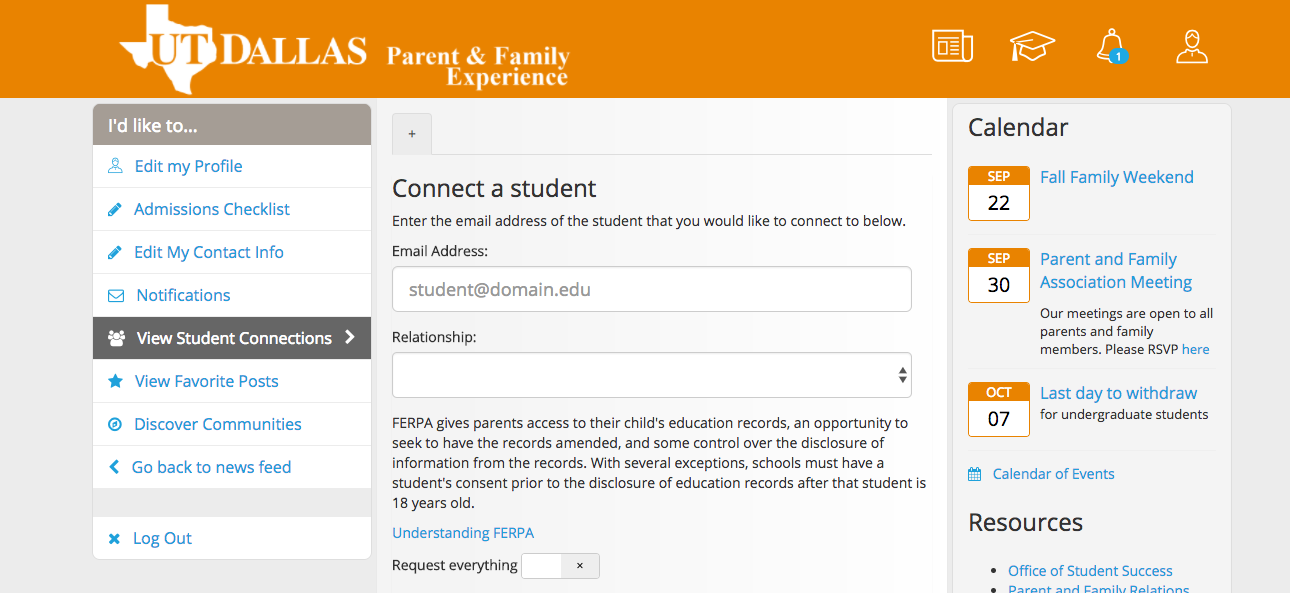Open Notifications in the sidebar menu
The height and width of the screenshot is (593, 1290).
[232, 295]
